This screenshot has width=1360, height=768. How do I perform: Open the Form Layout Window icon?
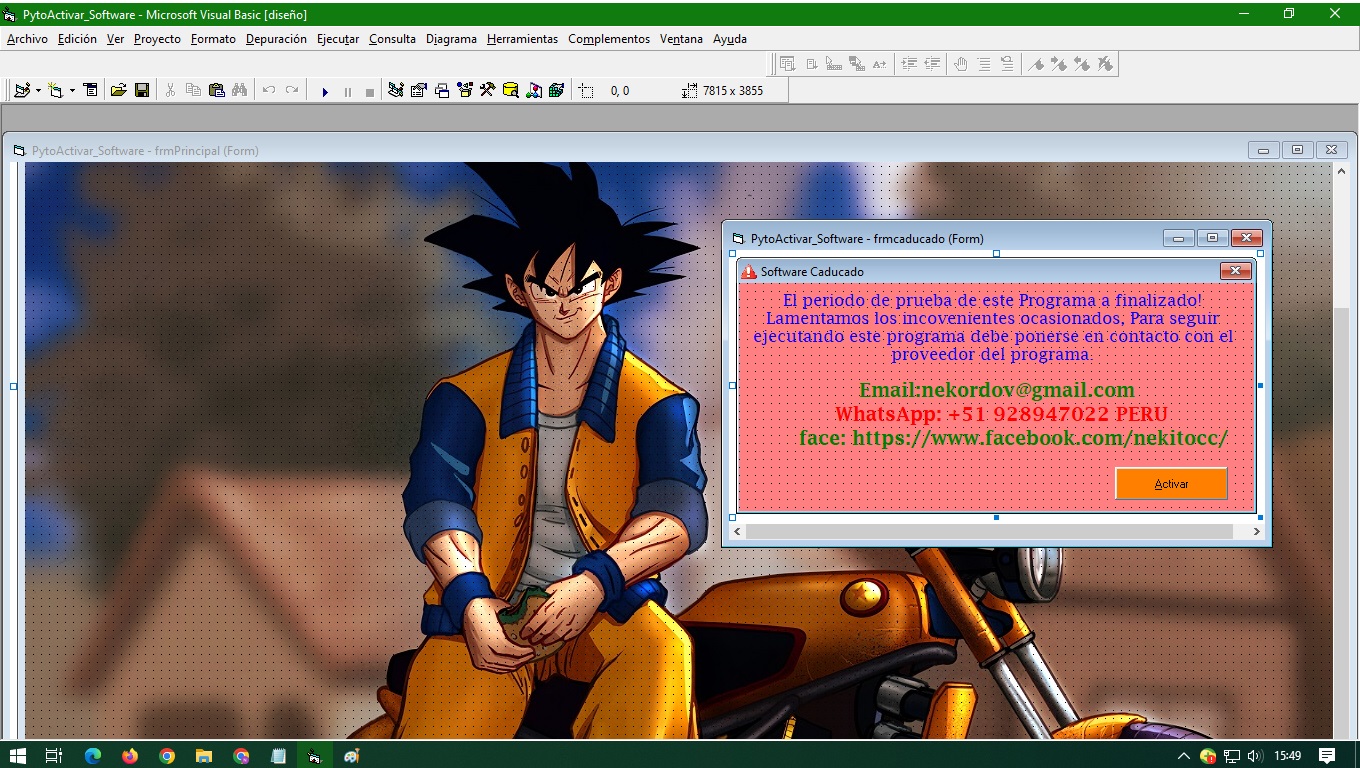click(x=442, y=90)
